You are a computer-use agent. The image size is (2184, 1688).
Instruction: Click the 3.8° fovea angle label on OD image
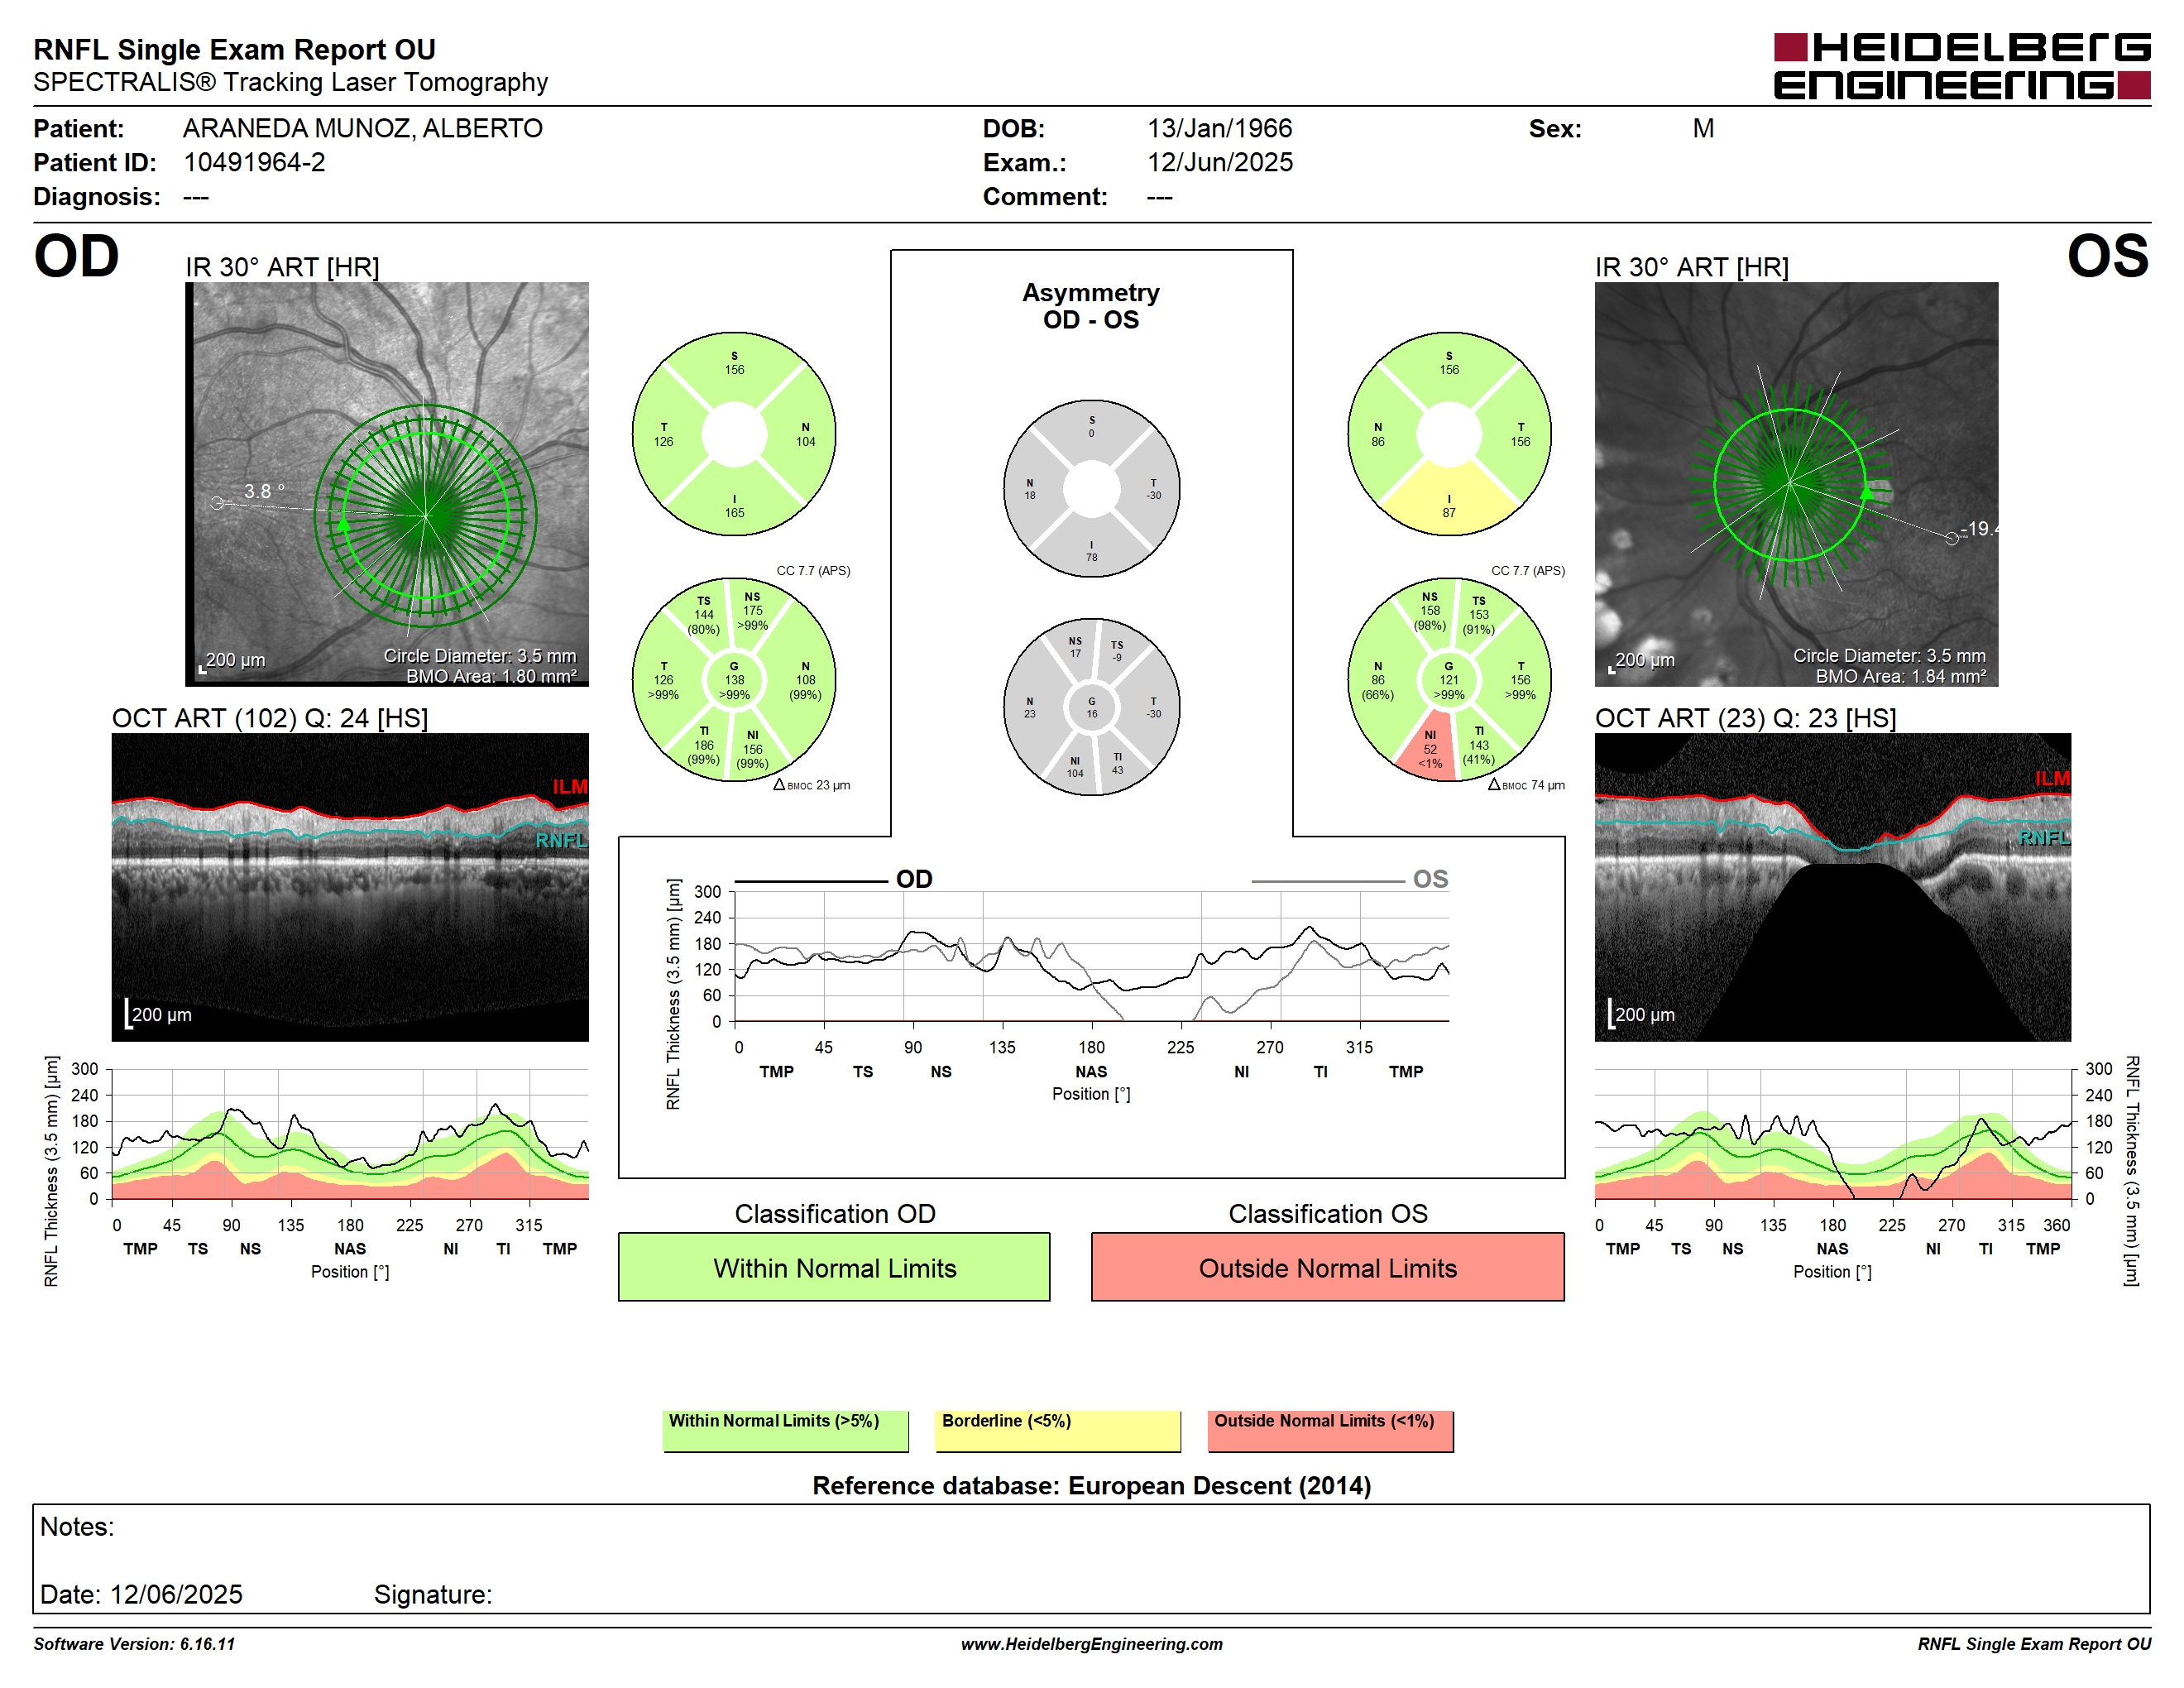click(264, 491)
